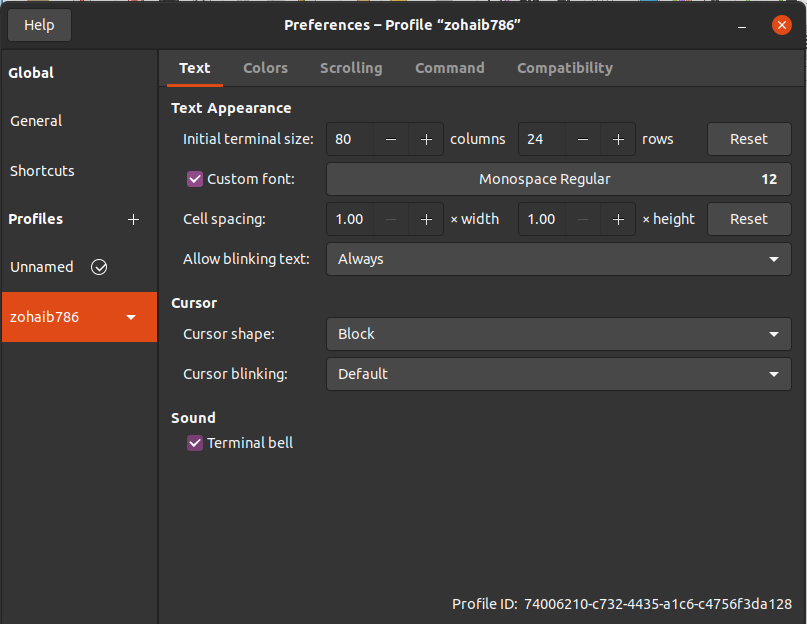807x624 pixels.
Task: Switch to the Colors tab
Action: click(265, 68)
